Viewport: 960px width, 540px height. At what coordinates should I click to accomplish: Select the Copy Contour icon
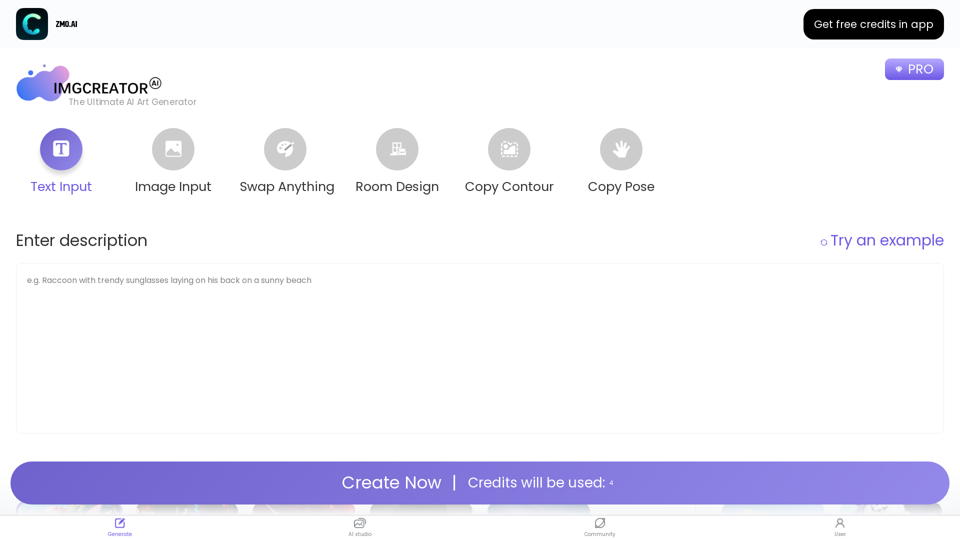[509, 149]
